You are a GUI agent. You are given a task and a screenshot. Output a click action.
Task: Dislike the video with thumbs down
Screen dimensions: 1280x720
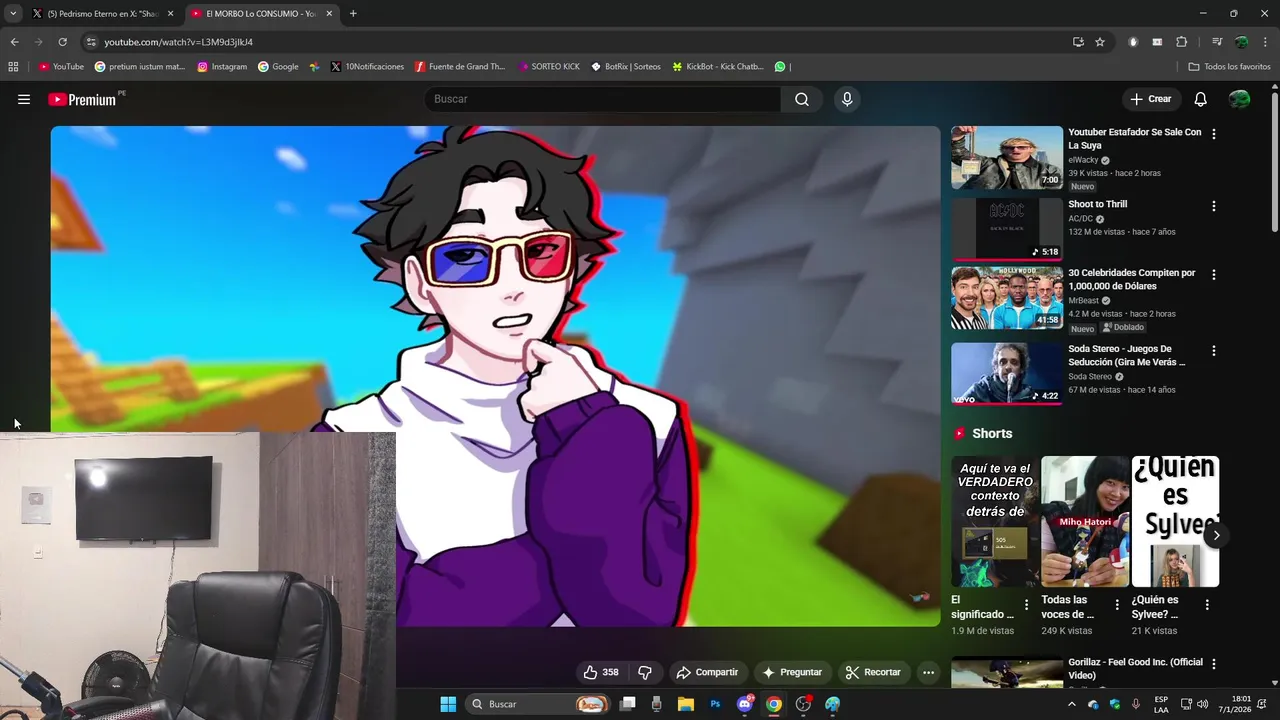coord(645,672)
